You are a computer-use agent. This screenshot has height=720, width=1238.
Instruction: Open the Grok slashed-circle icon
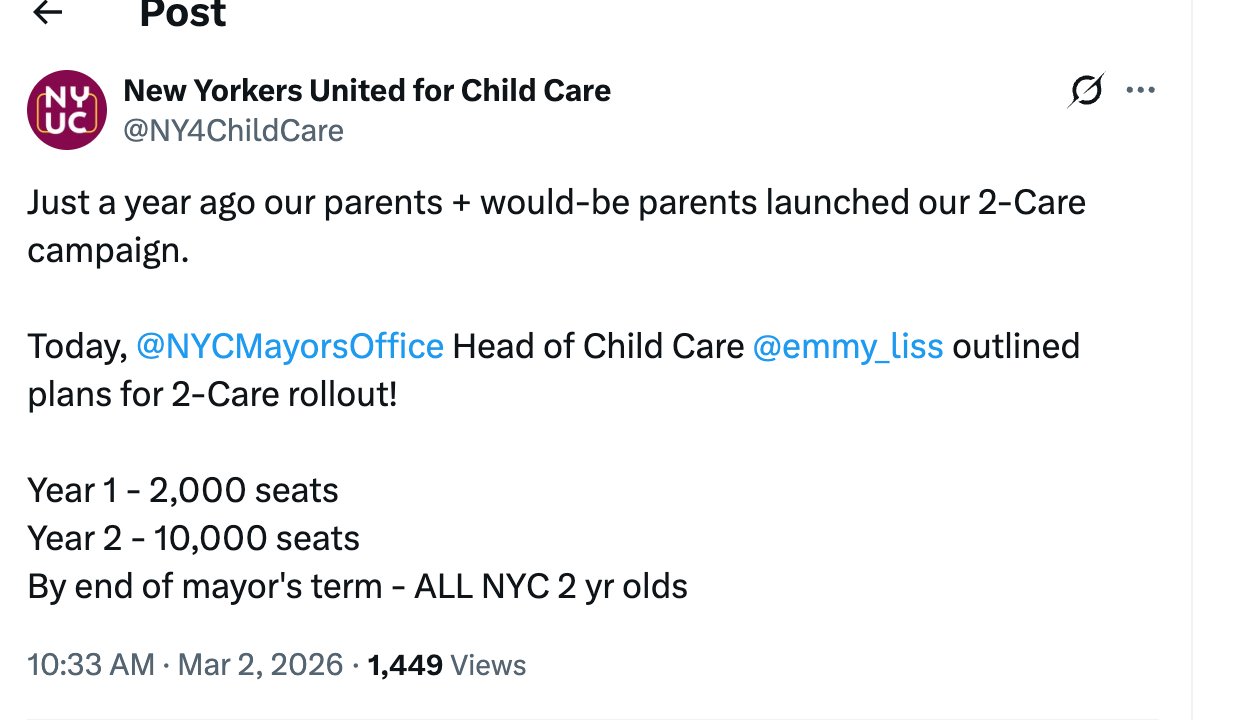point(1086,91)
